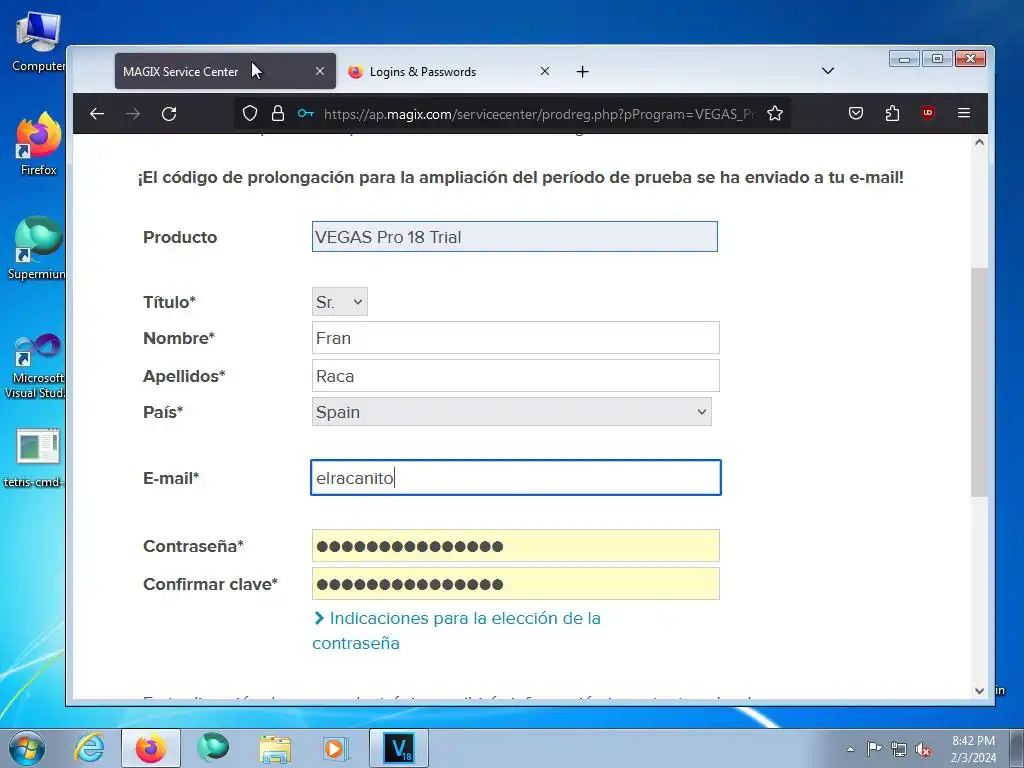Image resolution: width=1024 pixels, height=768 pixels.
Task: Open Action Center flag tray icon
Action: (x=874, y=749)
